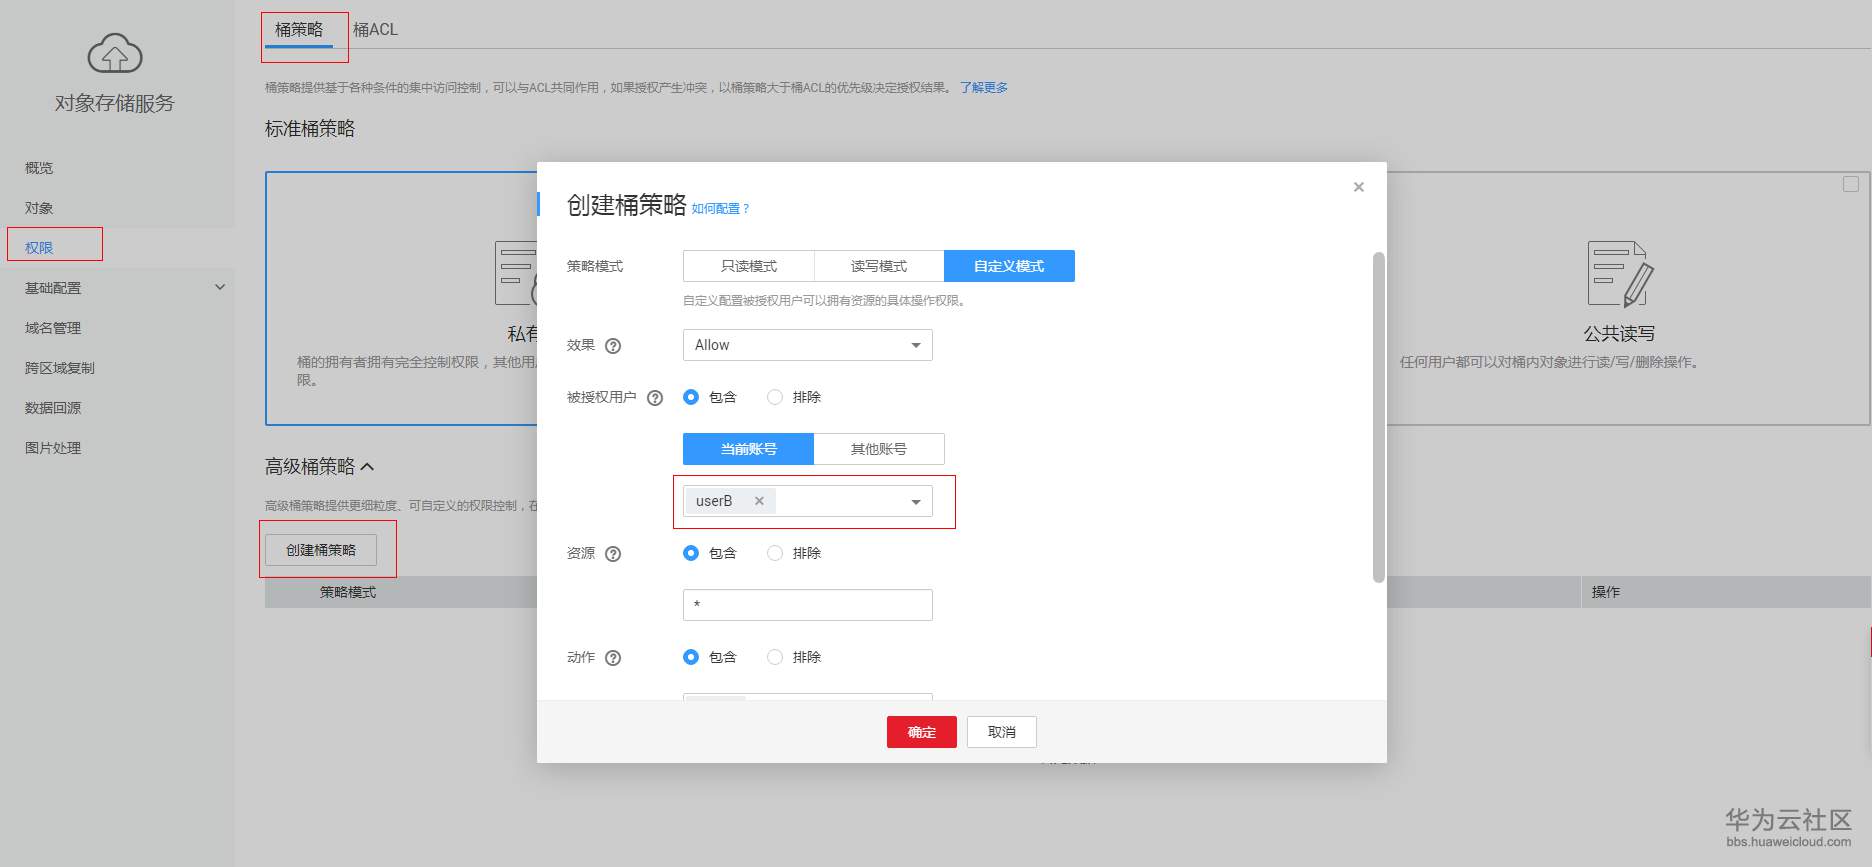The height and width of the screenshot is (867, 1872).
Task: Open 跨区域复制 in the sidebar
Action: (60, 368)
